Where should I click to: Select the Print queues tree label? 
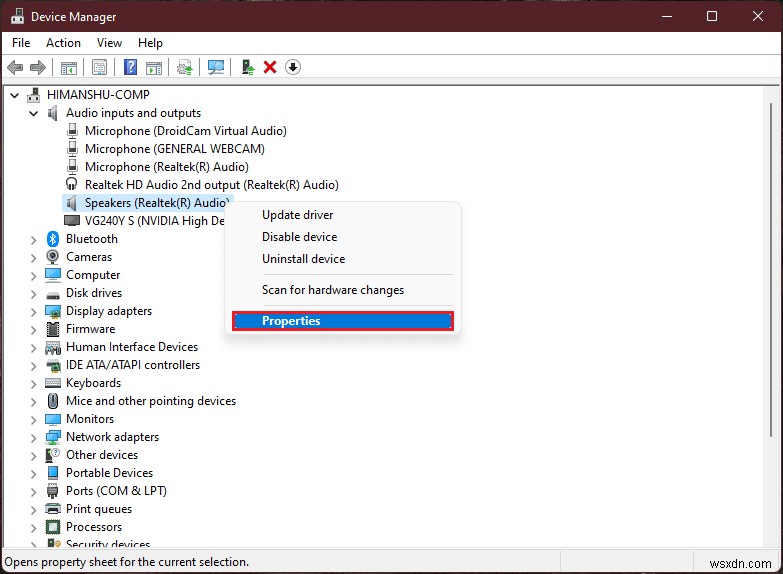coord(99,509)
